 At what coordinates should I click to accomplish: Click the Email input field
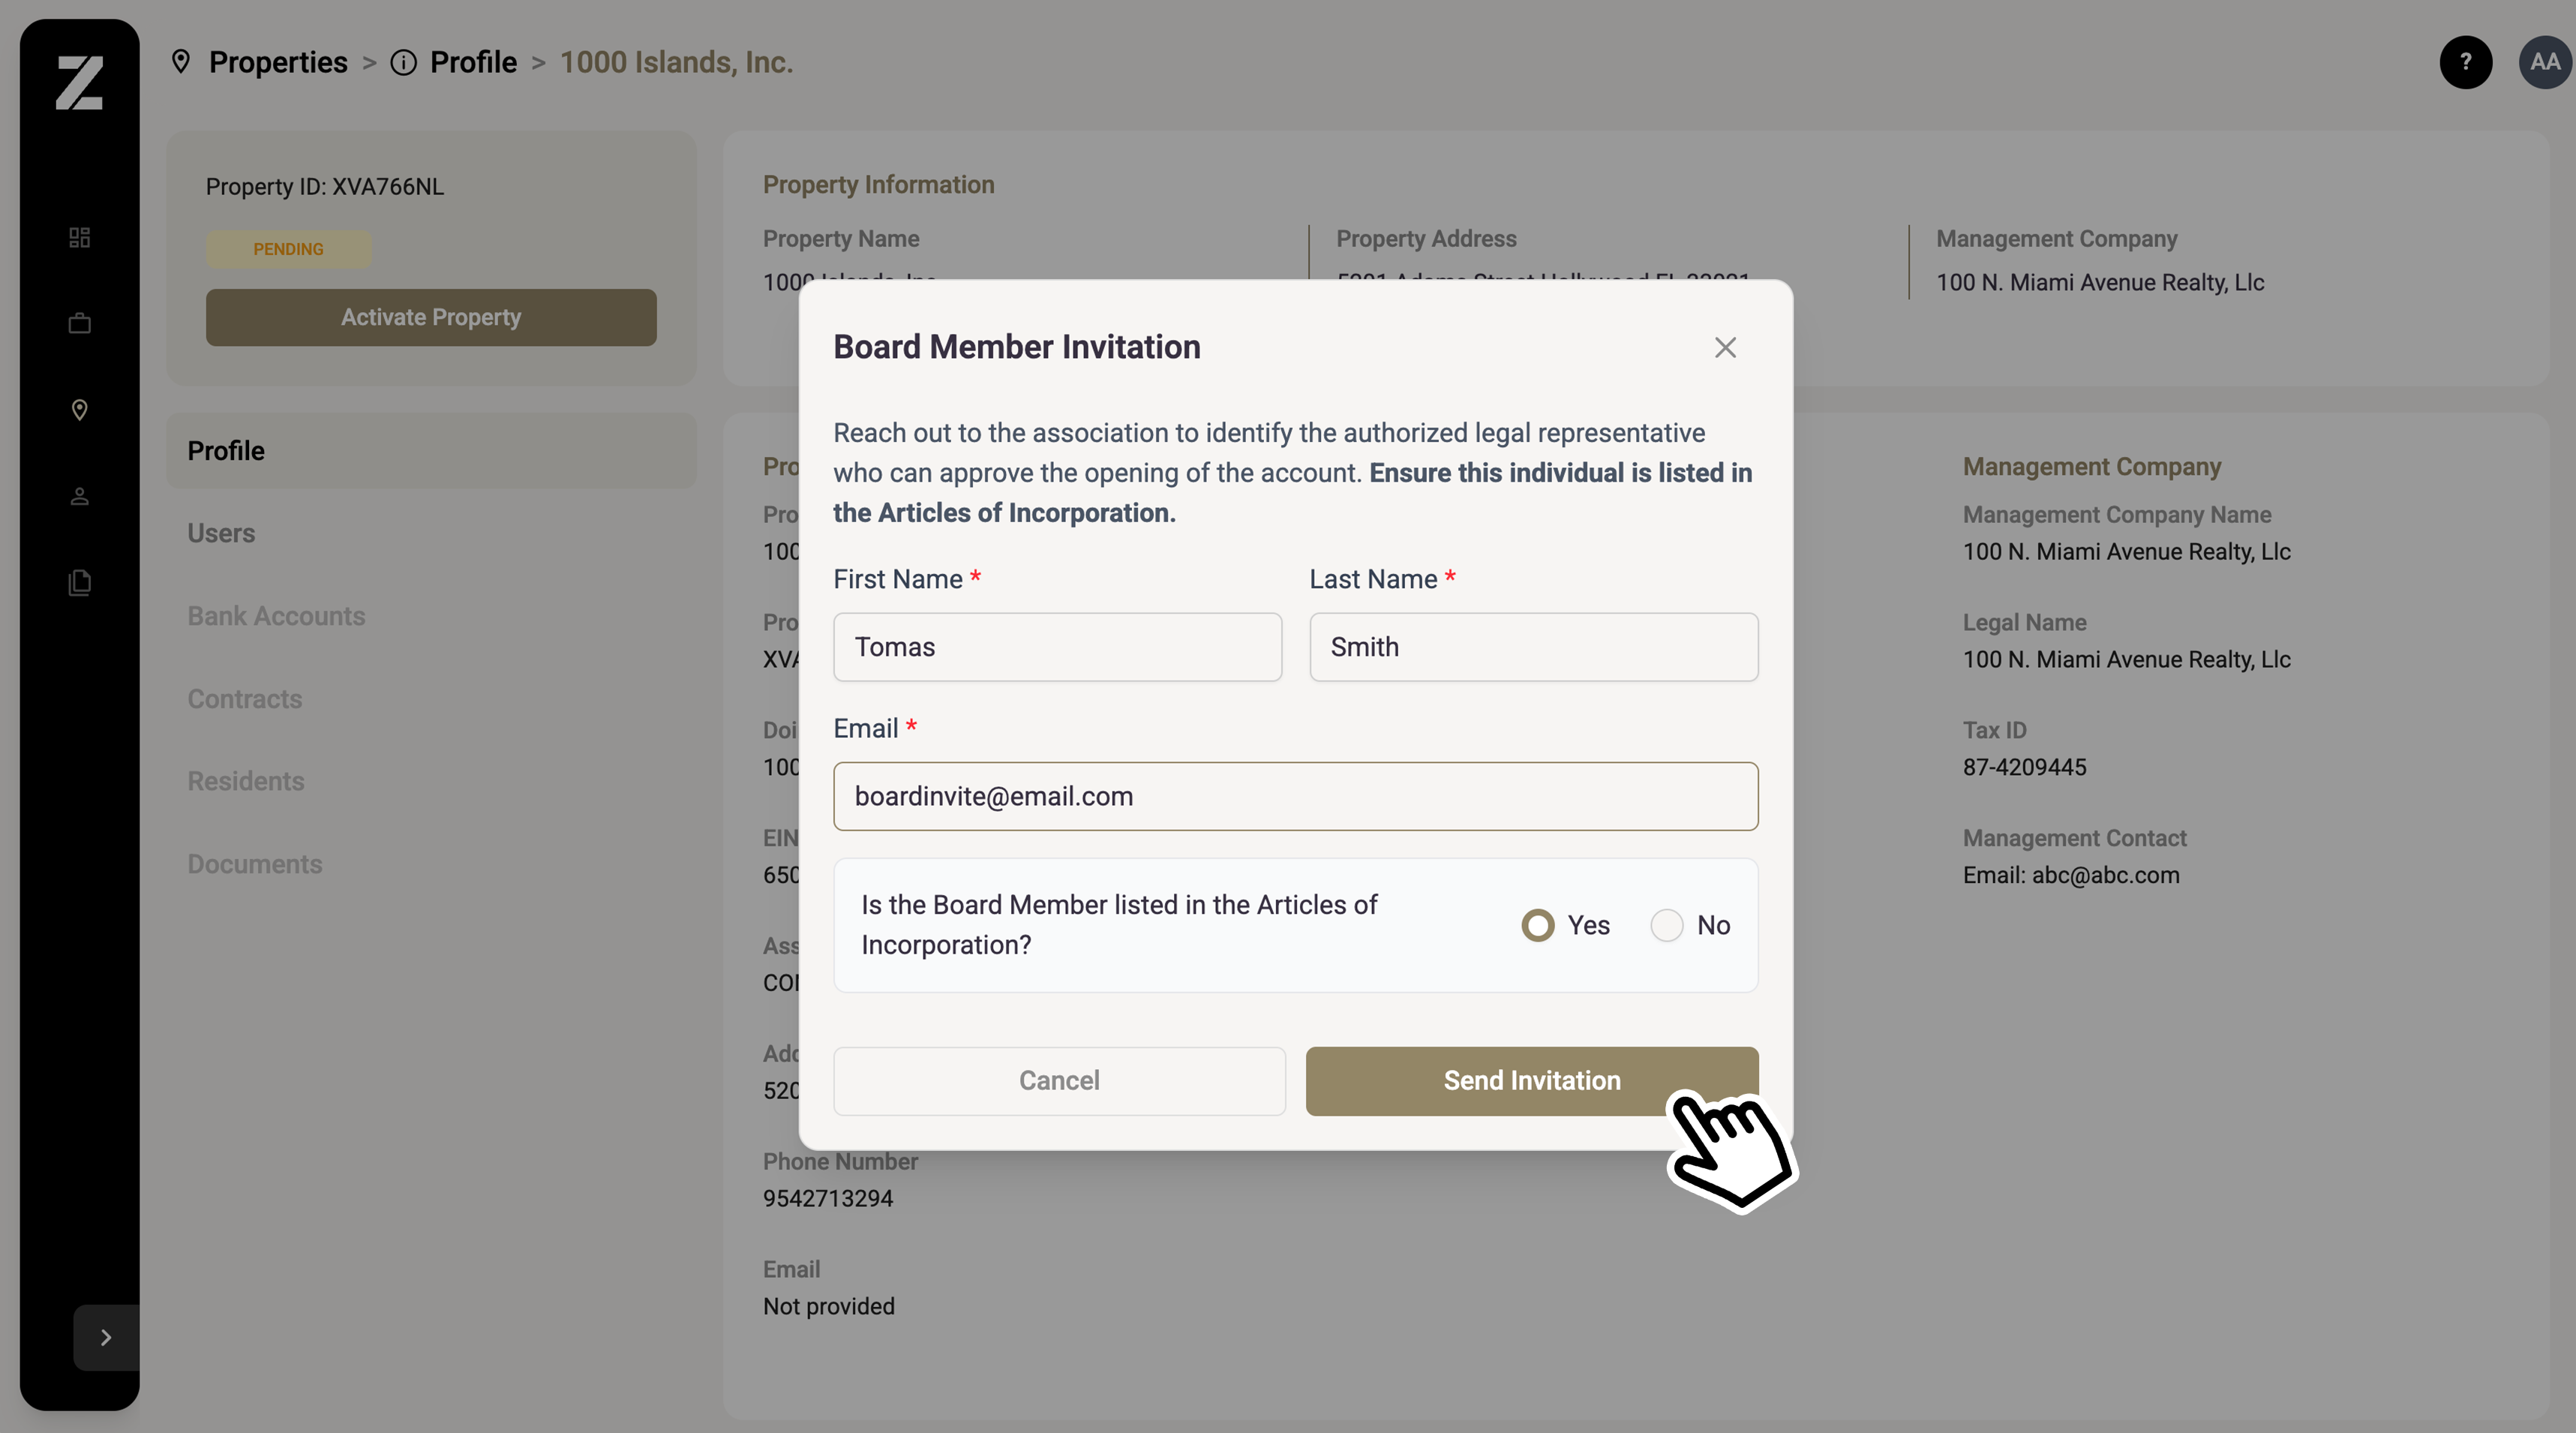tap(1295, 796)
